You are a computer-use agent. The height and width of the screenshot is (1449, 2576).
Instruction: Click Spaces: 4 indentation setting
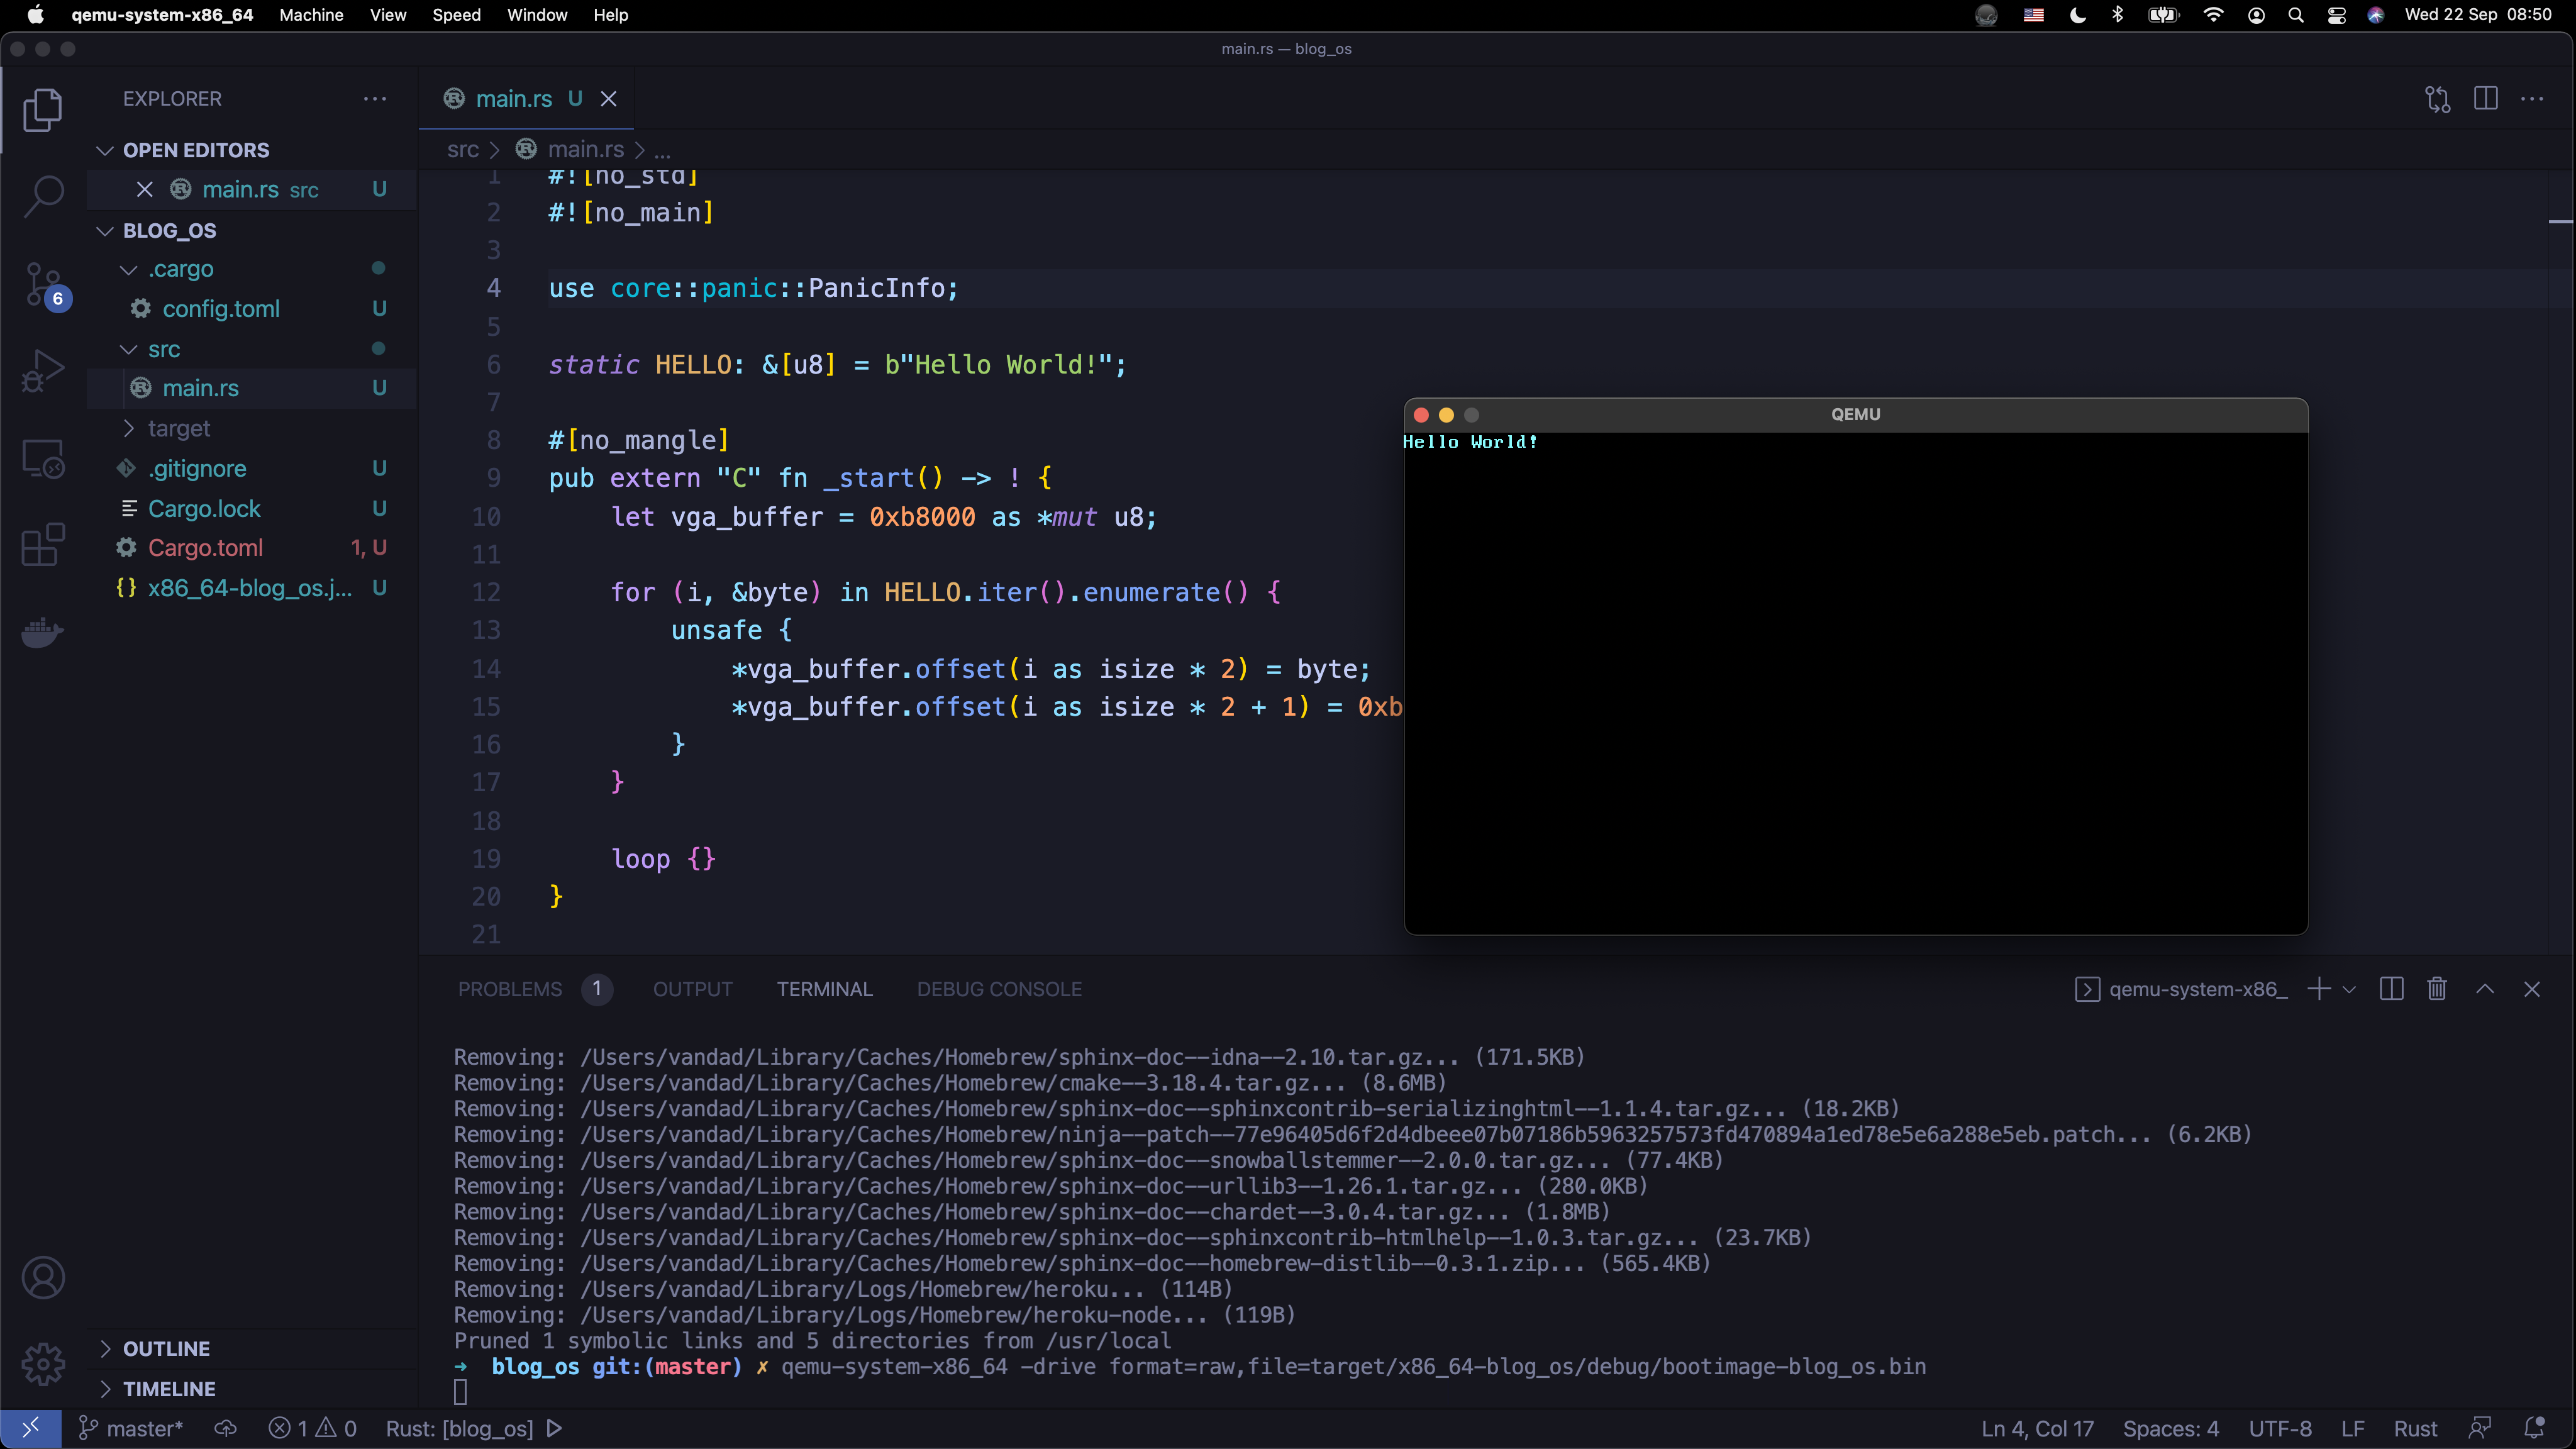coord(2171,1428)
